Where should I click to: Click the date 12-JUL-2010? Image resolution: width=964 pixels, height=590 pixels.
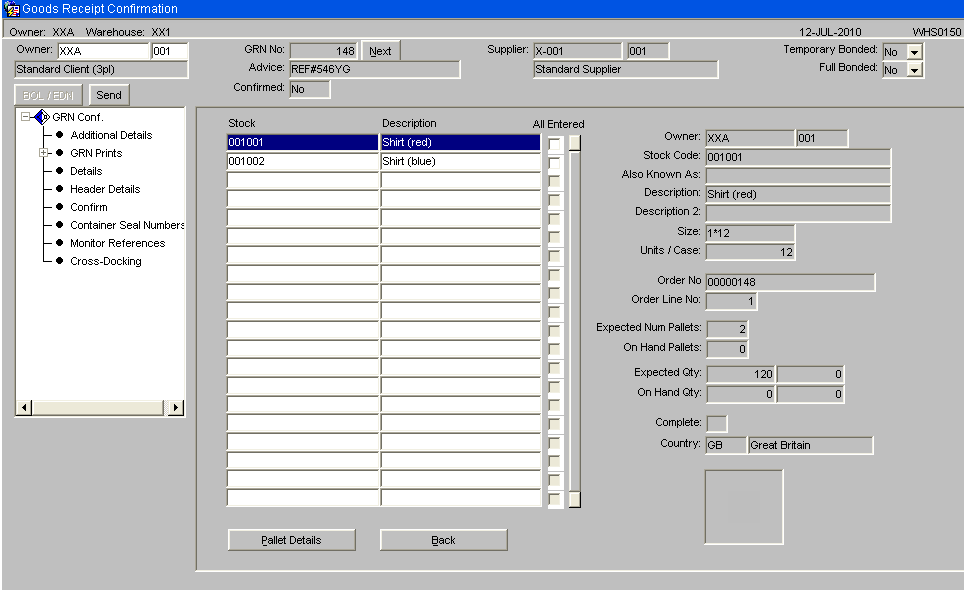pyautogui.click(x=830, y=32)
